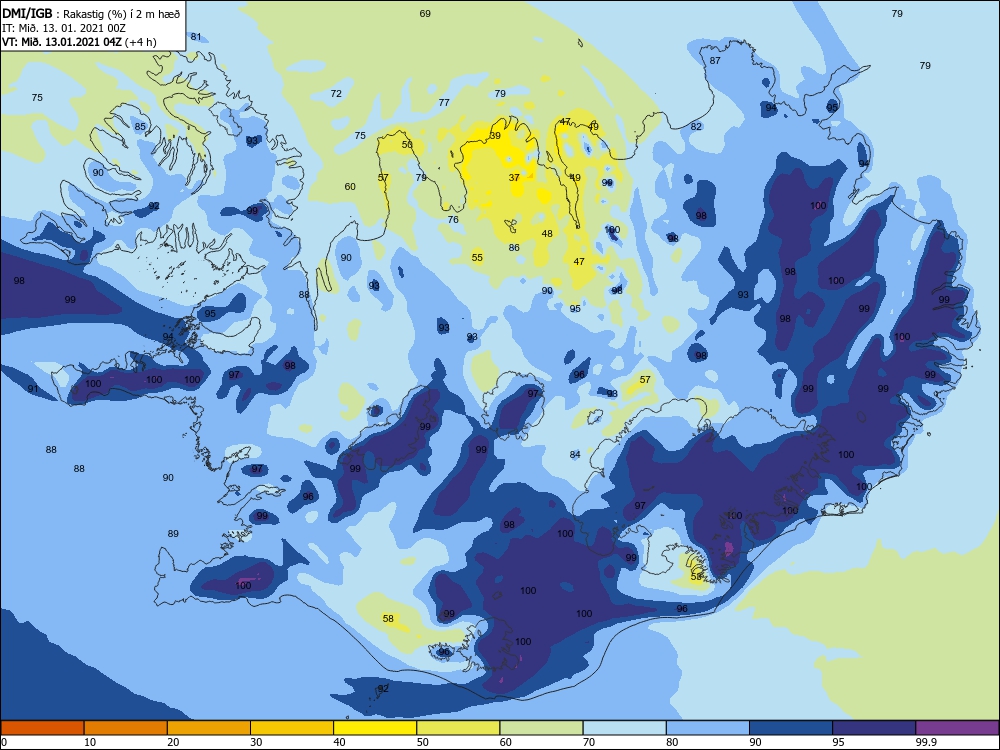This screenshot has width=1000, height=750.
Task: Click the humidity value 69 at top
Action: tap(425, 13)
